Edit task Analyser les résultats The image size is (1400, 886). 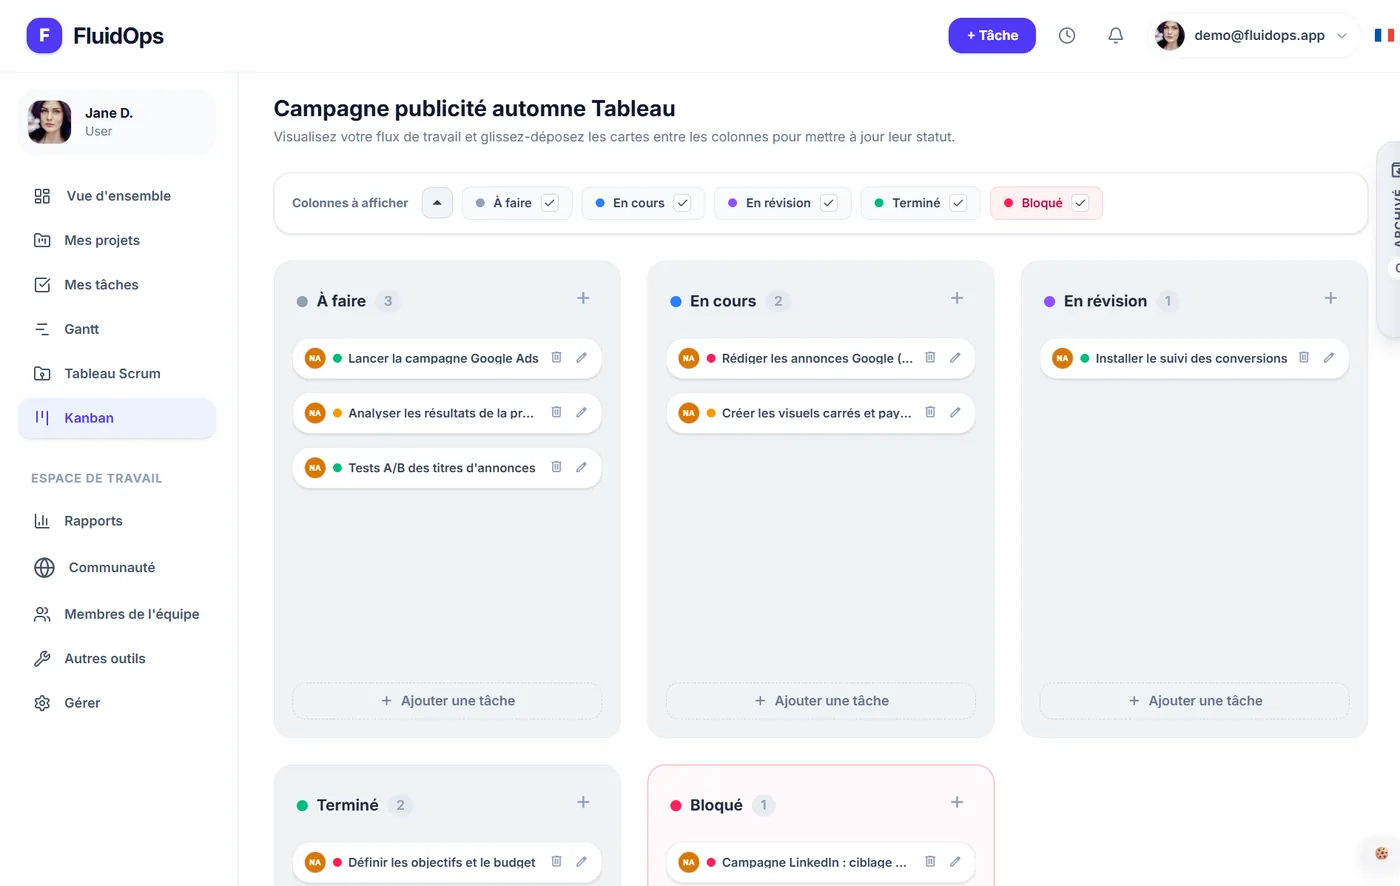(581, 412)
